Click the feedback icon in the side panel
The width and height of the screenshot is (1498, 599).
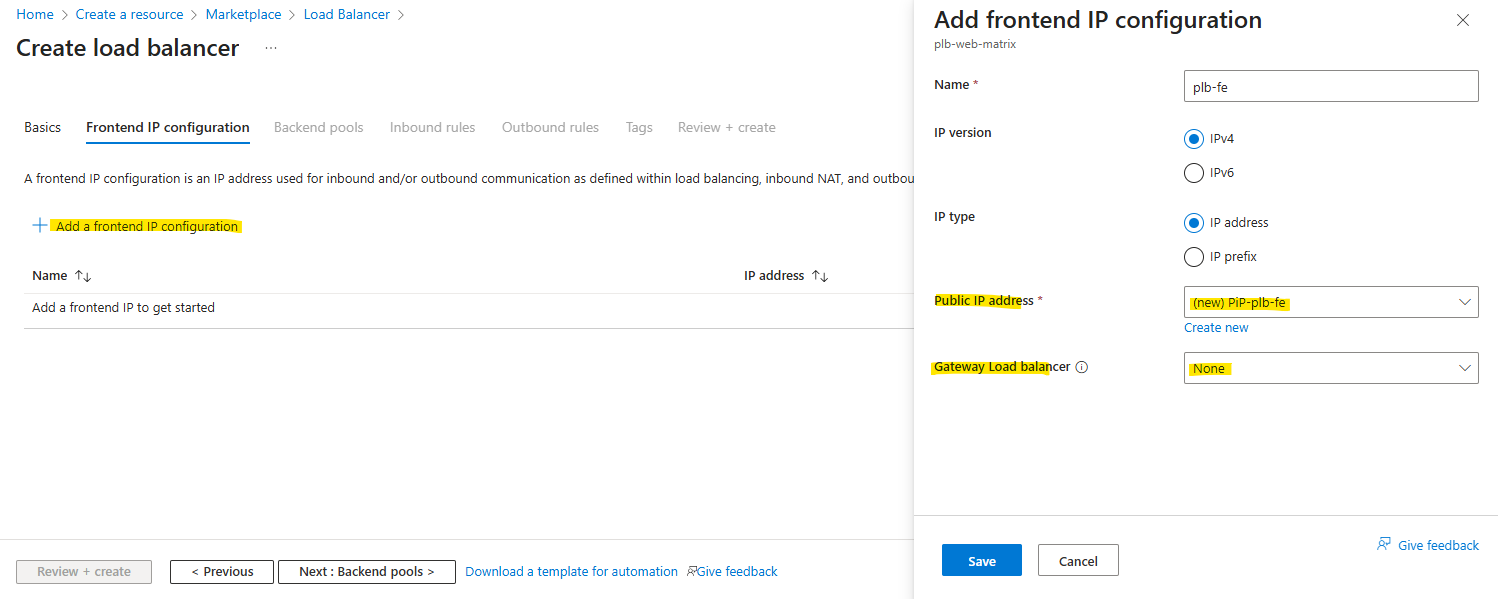point(1384,545)
